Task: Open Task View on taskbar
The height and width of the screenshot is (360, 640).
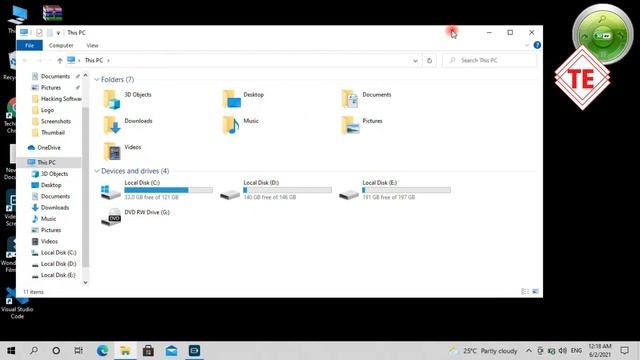Action: coord(78,351)
